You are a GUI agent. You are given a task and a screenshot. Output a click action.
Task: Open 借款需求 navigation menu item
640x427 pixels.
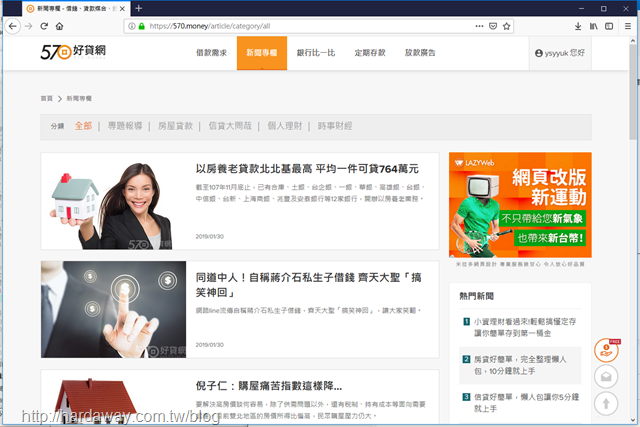[x=211, y=53]
